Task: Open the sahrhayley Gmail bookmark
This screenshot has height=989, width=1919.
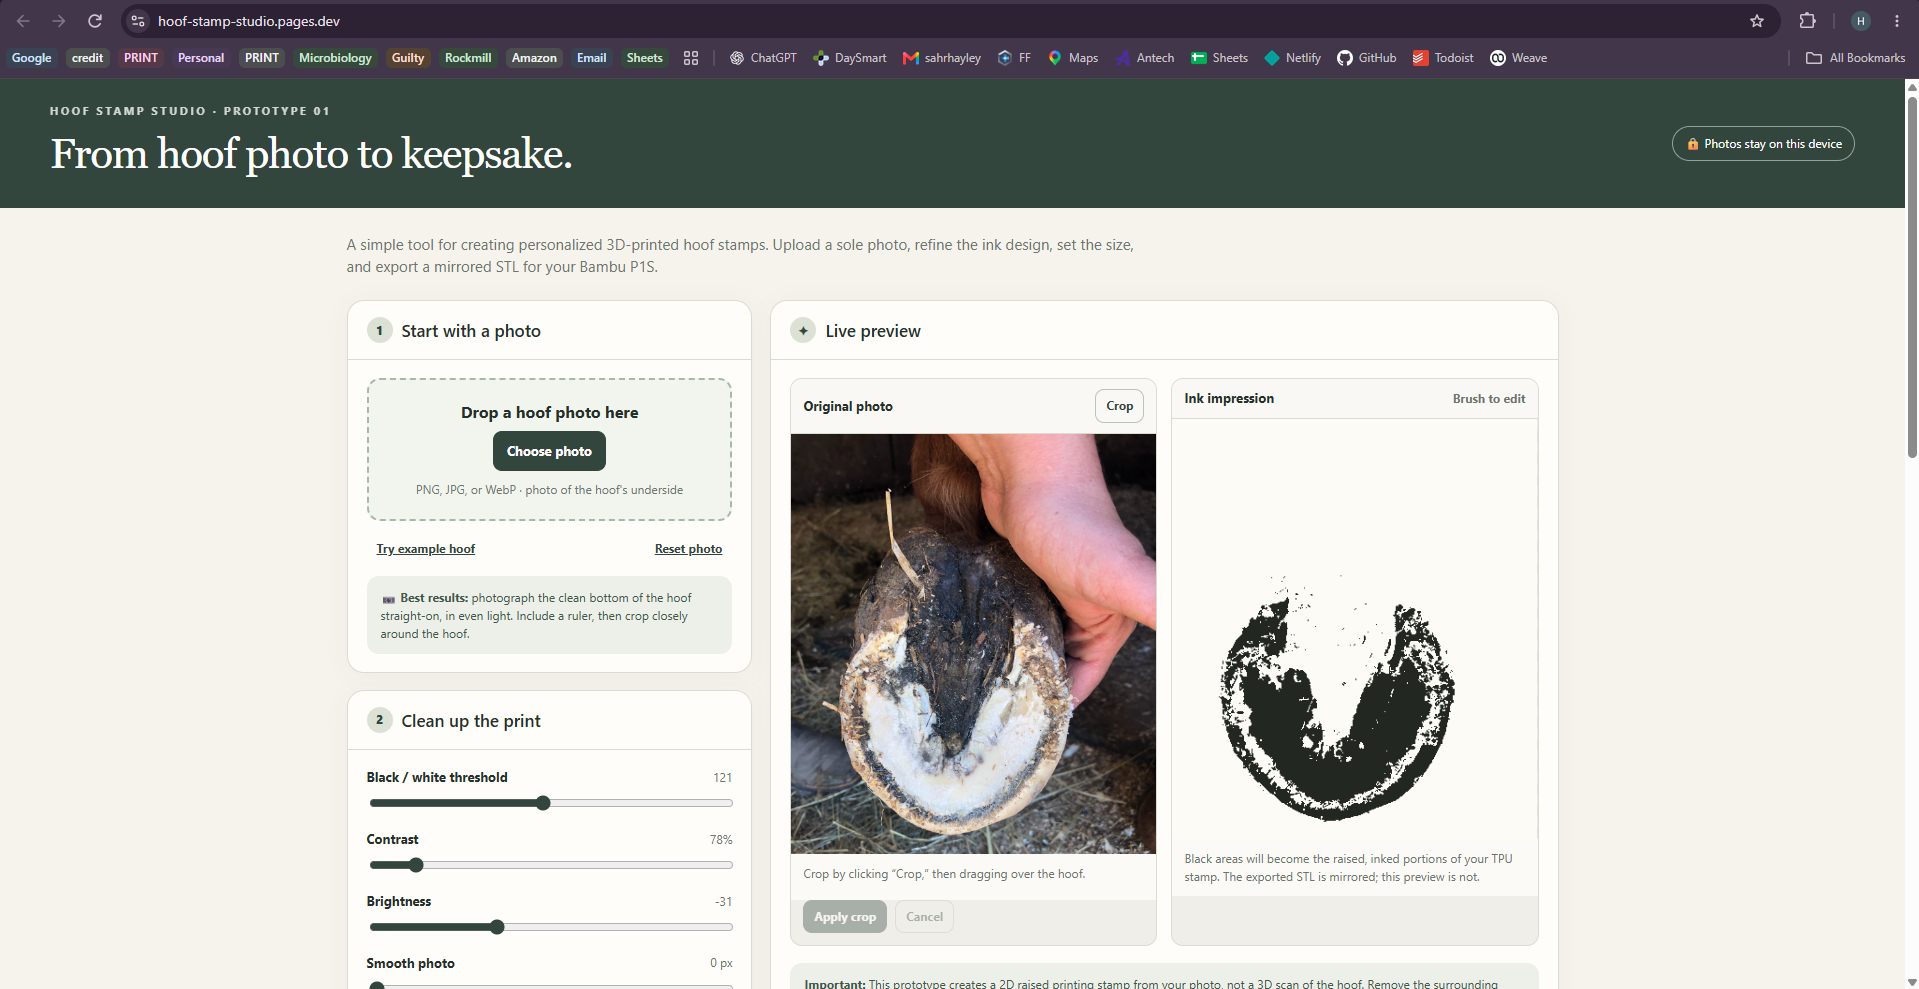Action: (942, 58)
